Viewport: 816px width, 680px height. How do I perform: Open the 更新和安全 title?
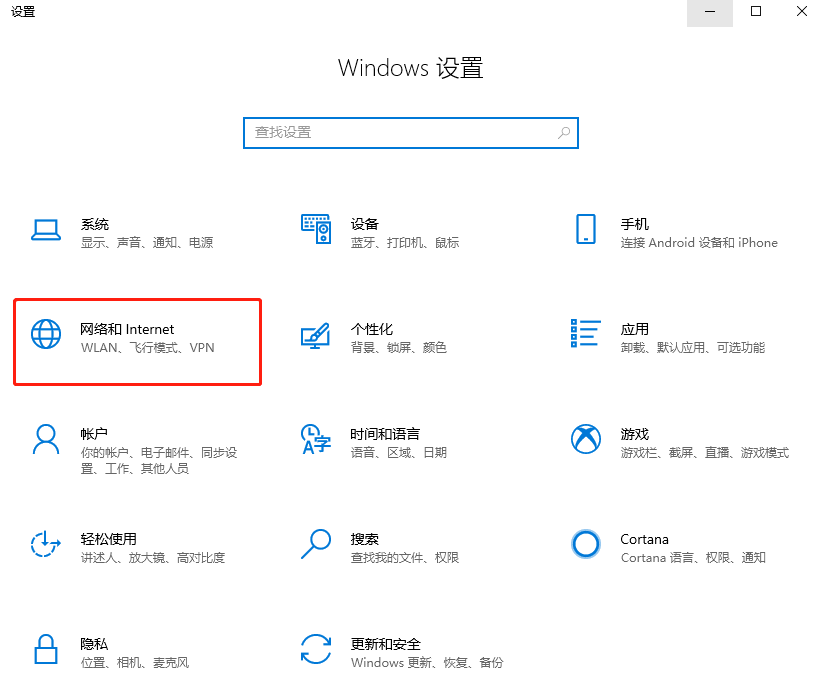[386, 644]
